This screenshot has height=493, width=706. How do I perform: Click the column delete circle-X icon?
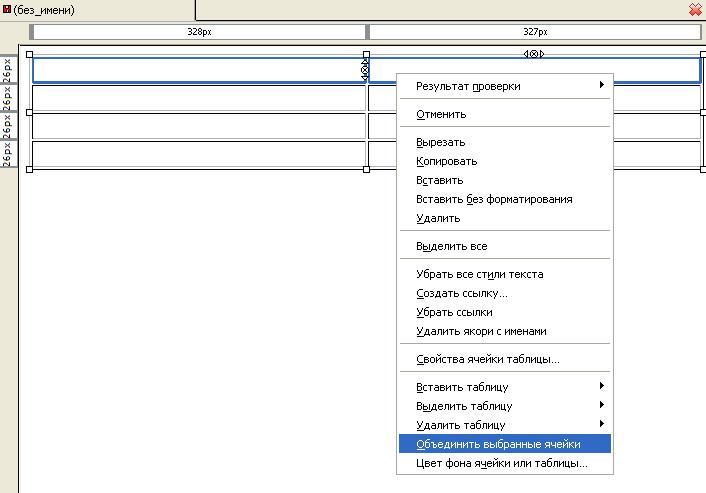click(x=534, y=54)
